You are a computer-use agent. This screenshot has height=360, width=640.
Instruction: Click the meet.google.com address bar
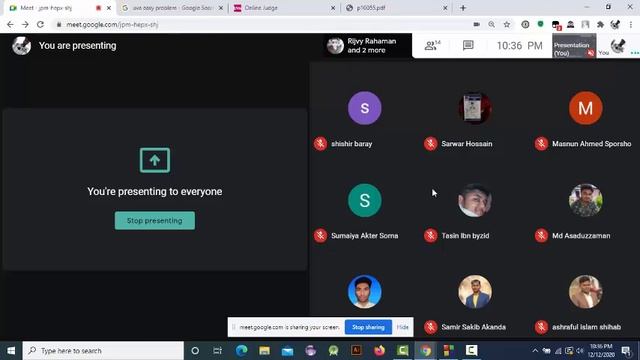click(261, 24)
